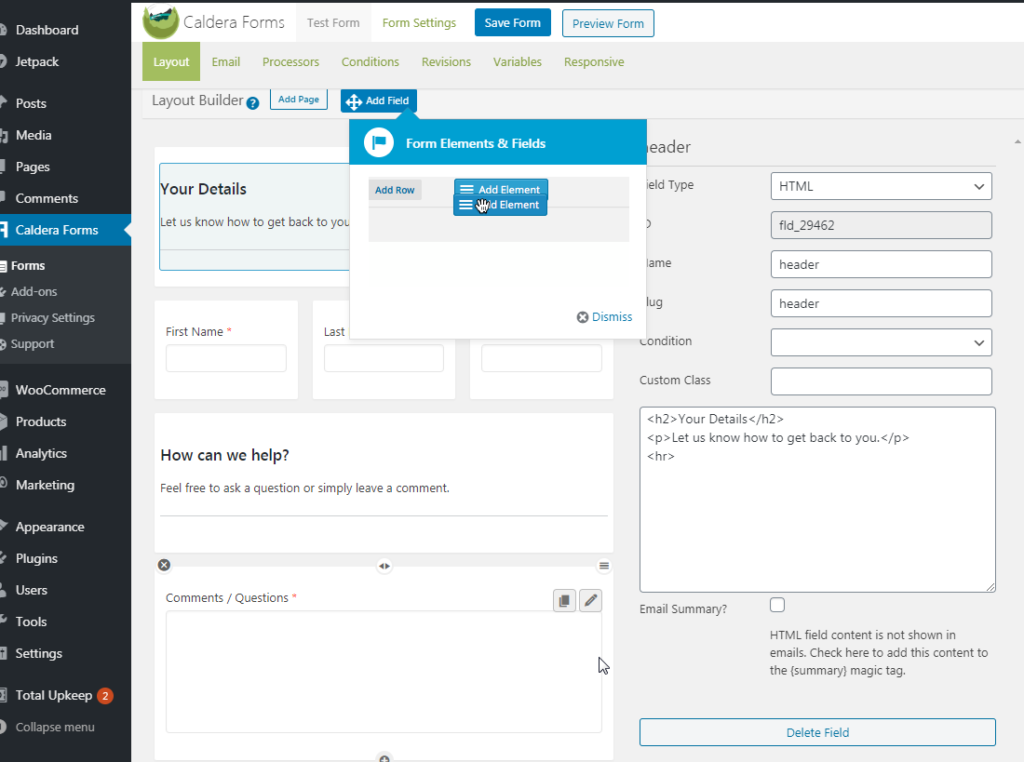The height and width of the screenshot is (762, 1024).
Task: Click the Slug input field
Action: (x=881, y=304)
